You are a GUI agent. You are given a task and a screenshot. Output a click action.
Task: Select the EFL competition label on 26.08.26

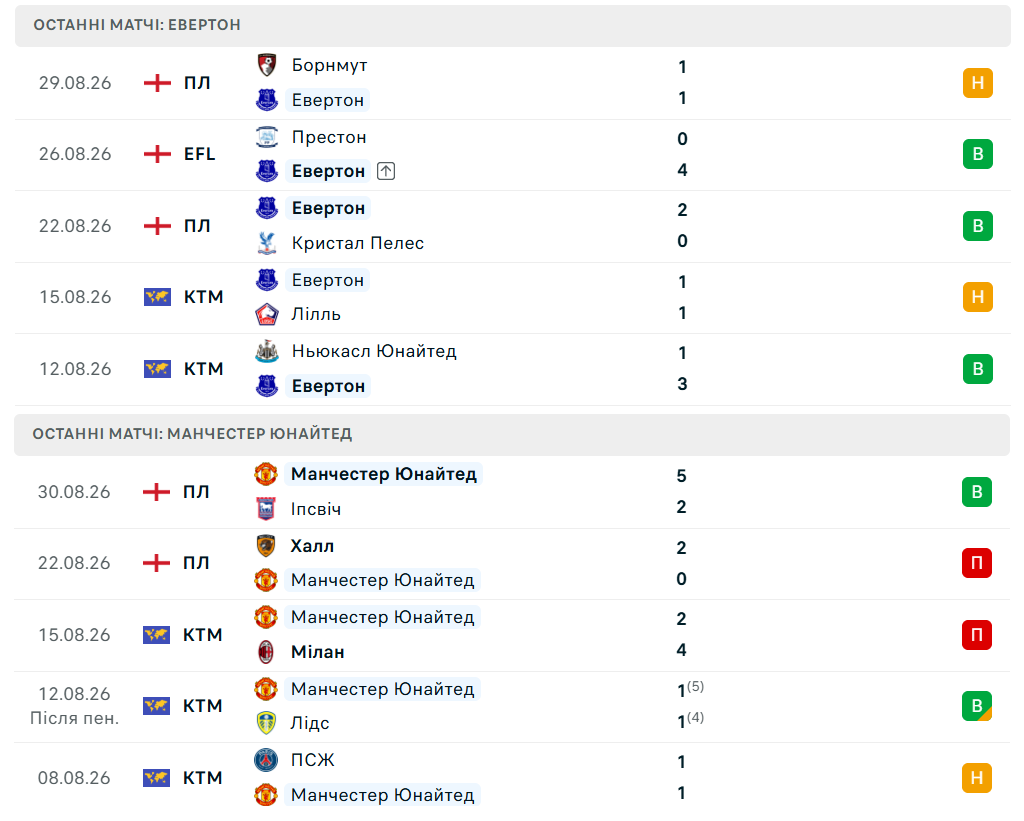[x=199, y=154]
